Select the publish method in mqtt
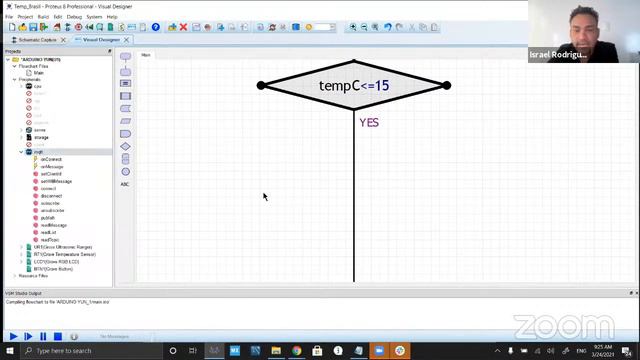 47,218
